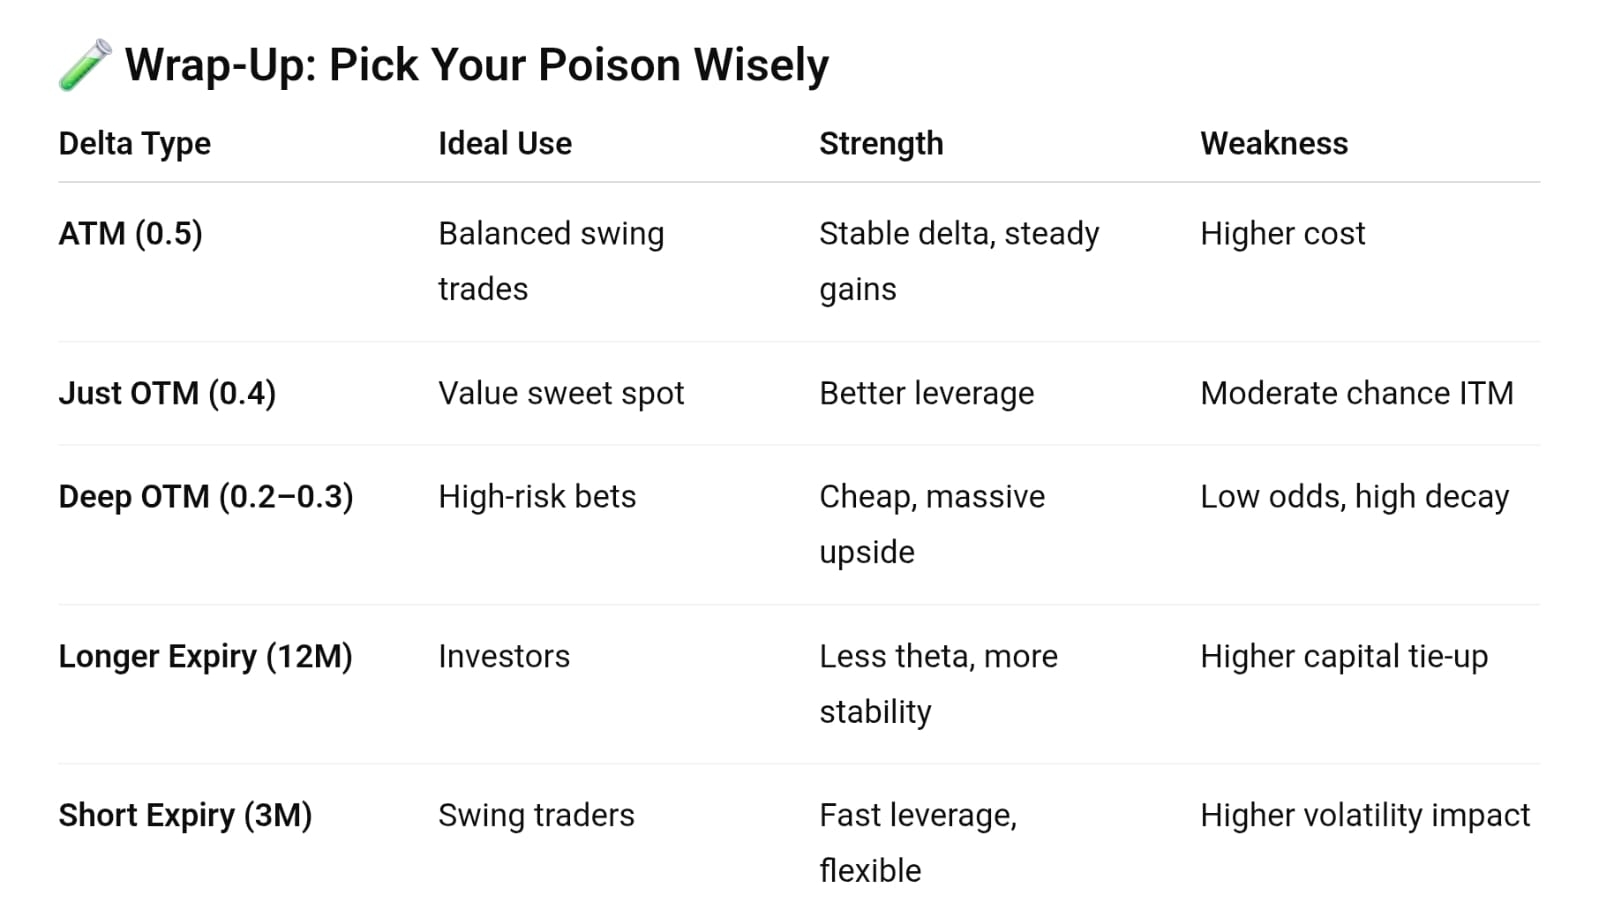Image resolution: width=1599 pixels, height=918 pixels.
Task: Select the Wrap-Up heading text
Action: point(477,65)
